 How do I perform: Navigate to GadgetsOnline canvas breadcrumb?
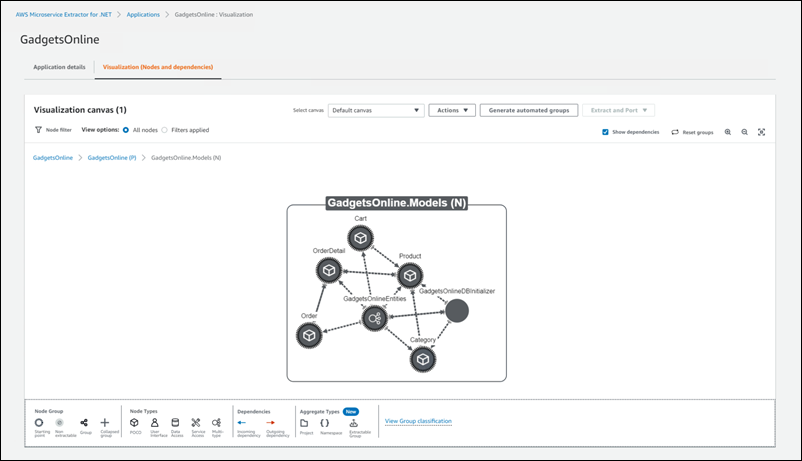tap(53, 158)
